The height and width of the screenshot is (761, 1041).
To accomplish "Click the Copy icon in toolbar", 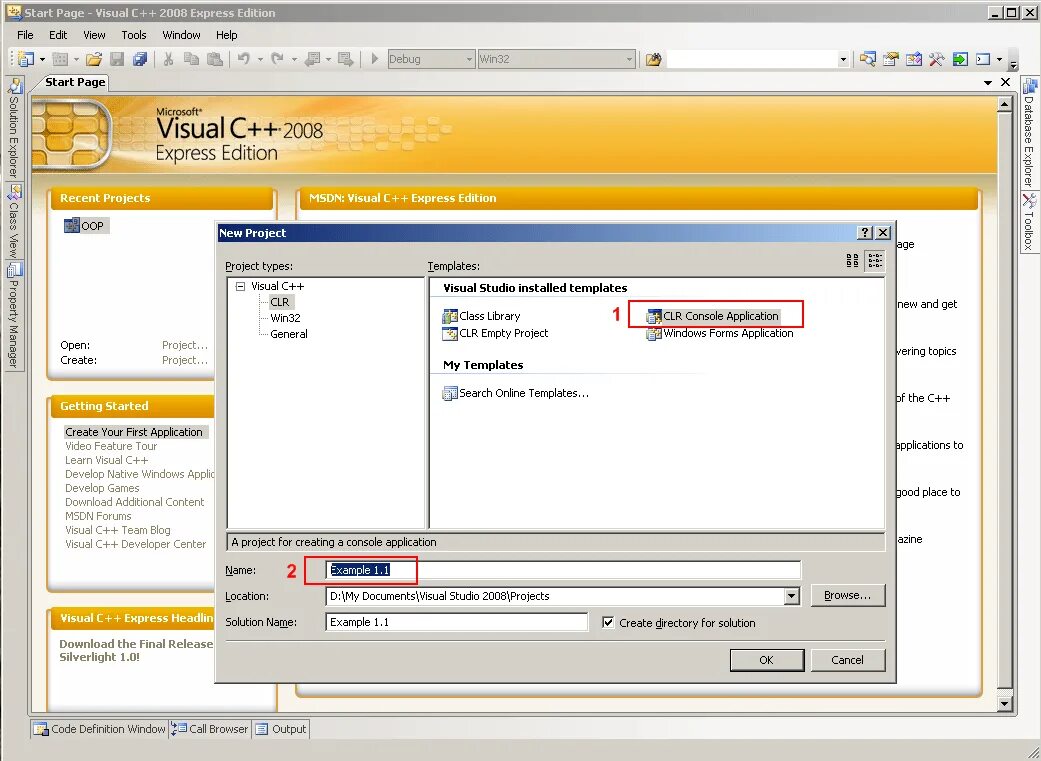I will coord(191,59).
